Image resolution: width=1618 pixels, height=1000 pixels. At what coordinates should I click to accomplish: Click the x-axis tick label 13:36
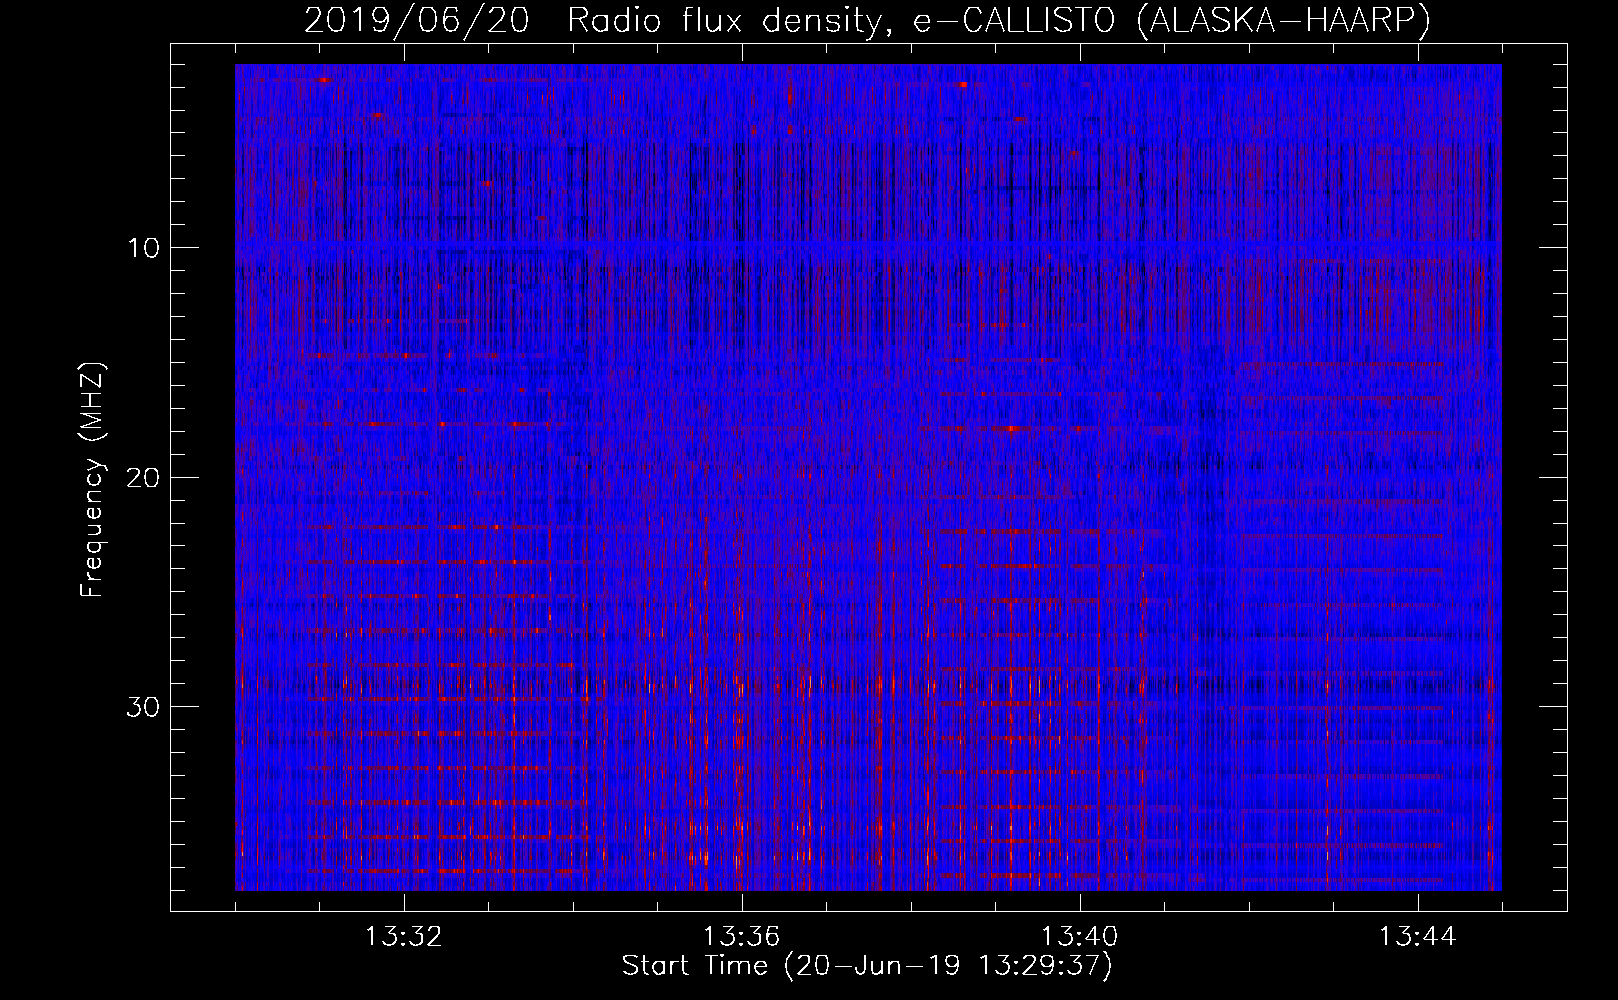click(741, 937)
